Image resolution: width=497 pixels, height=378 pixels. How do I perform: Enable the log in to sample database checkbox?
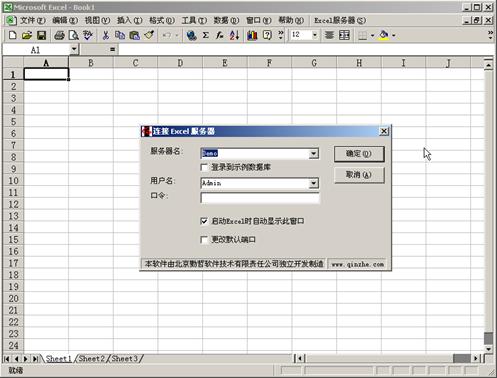pyautogui.click(x=204, y=167)
